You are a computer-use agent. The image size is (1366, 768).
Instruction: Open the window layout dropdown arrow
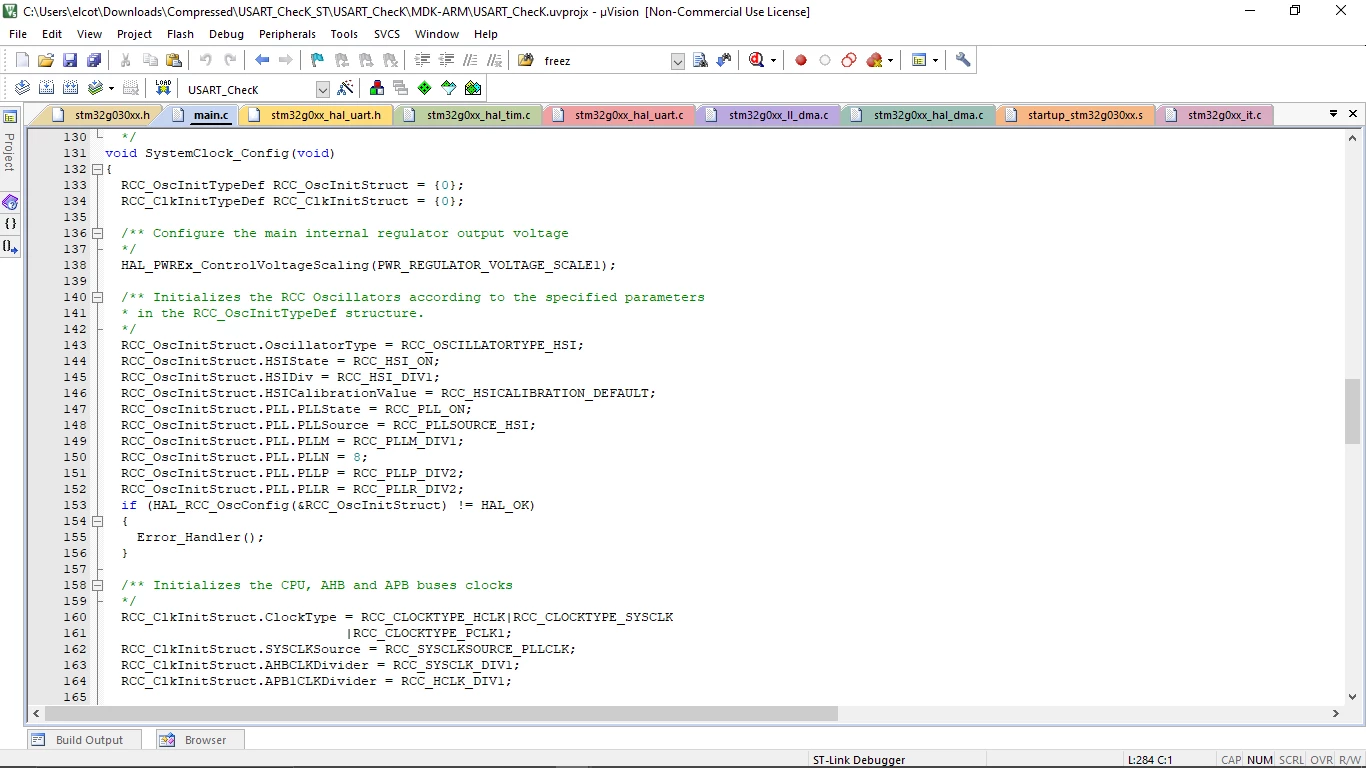[935, 60]
